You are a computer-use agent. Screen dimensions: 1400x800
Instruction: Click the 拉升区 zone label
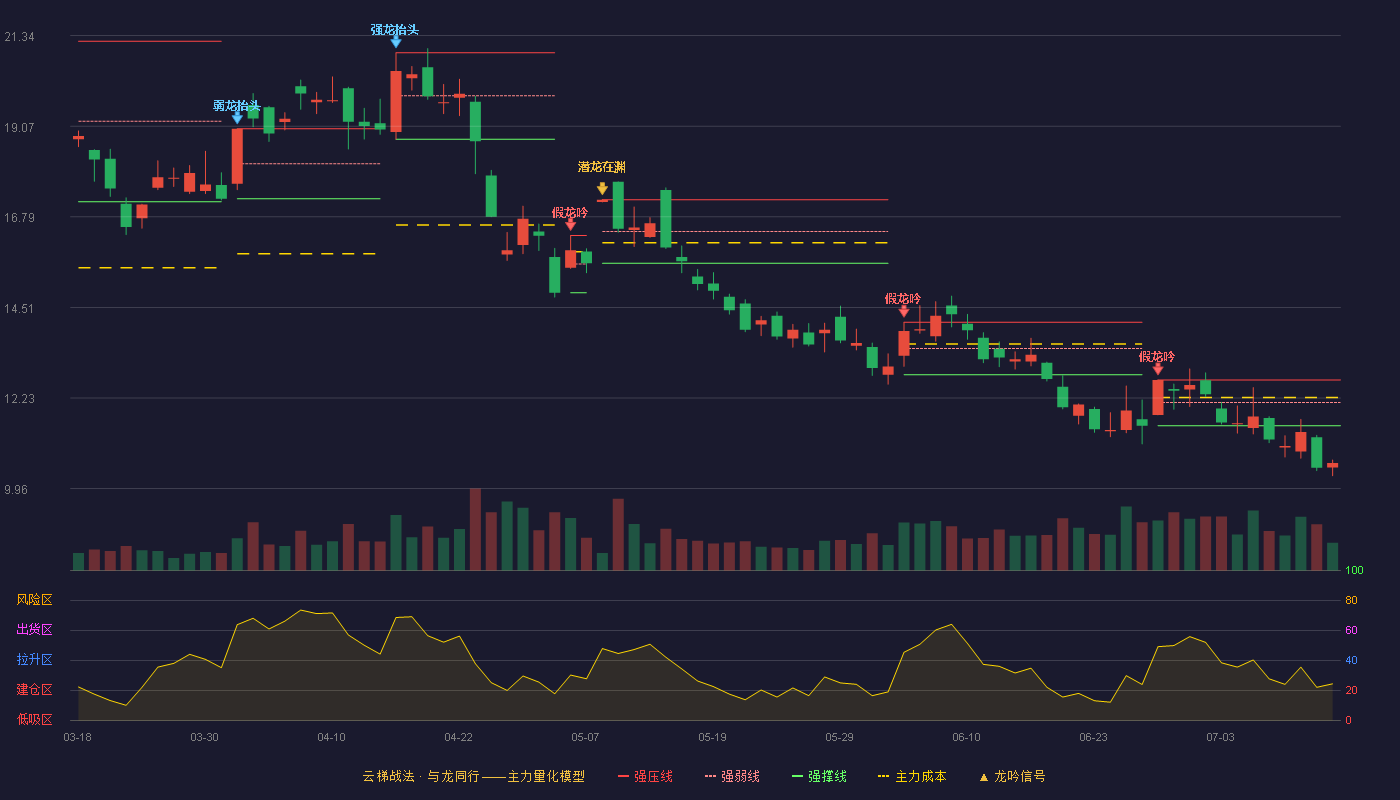(34, 660)
